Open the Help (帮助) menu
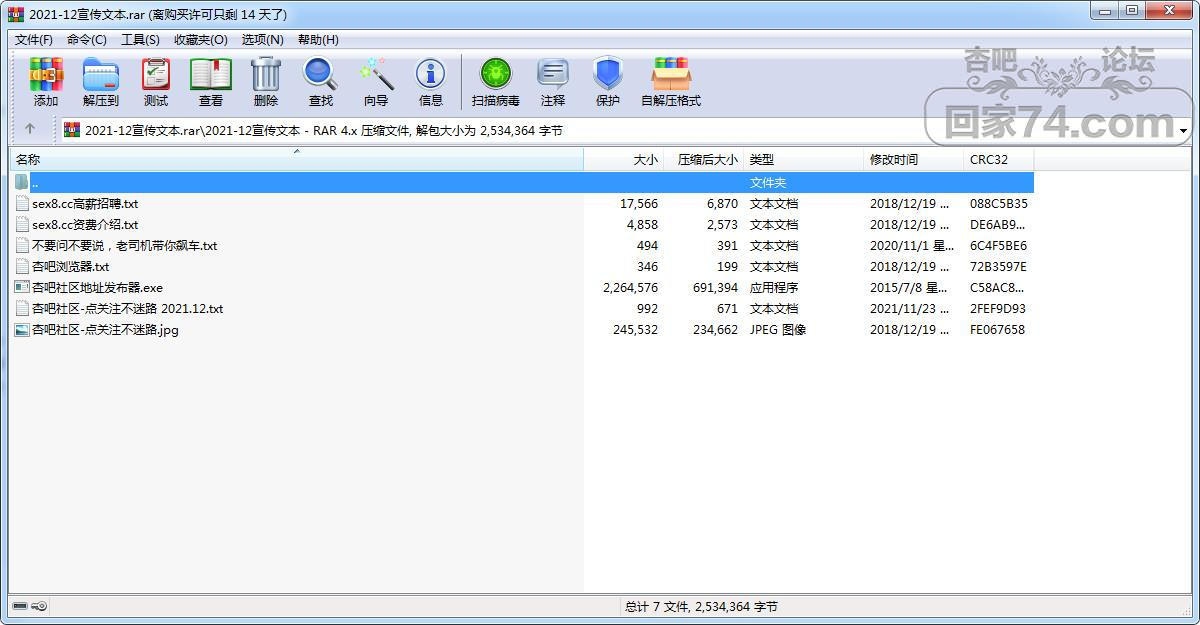 (x=318, y=39)
